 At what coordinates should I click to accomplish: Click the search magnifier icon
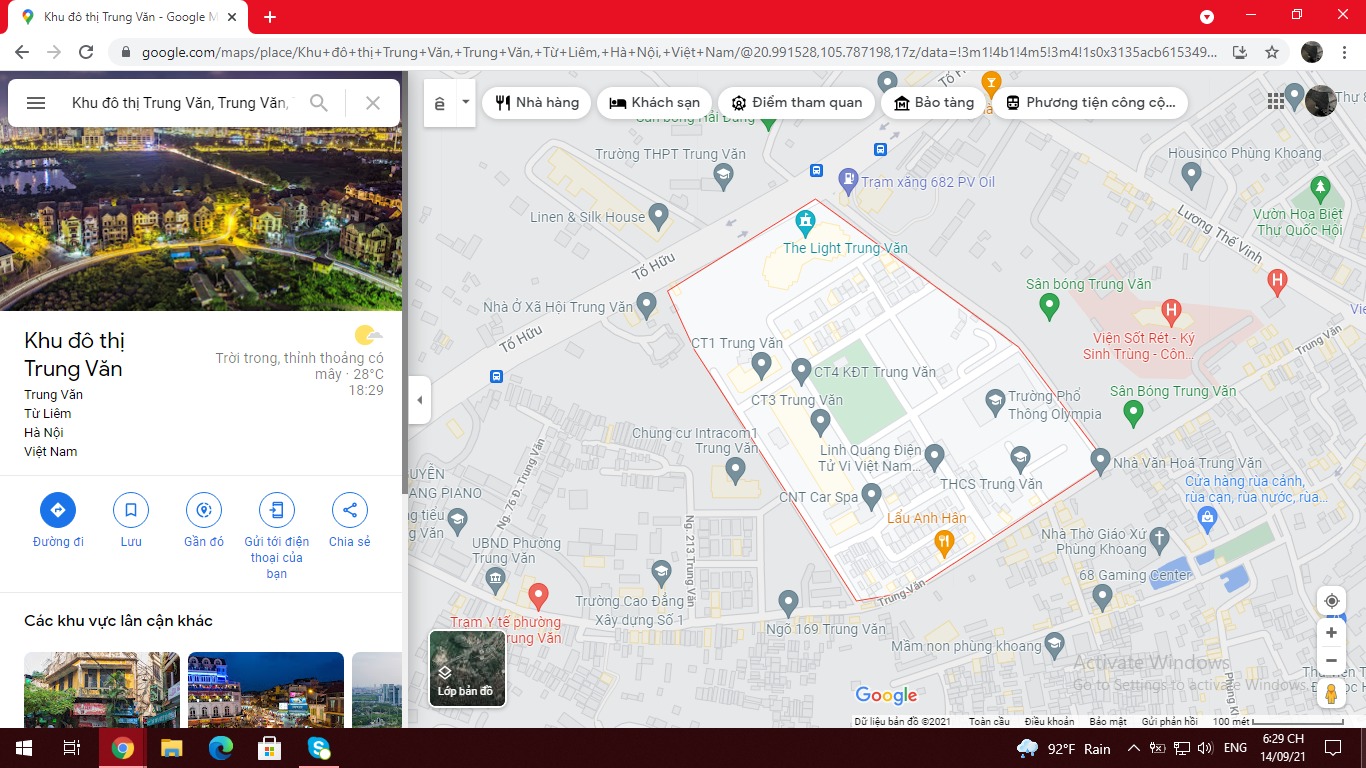[319, 103]
